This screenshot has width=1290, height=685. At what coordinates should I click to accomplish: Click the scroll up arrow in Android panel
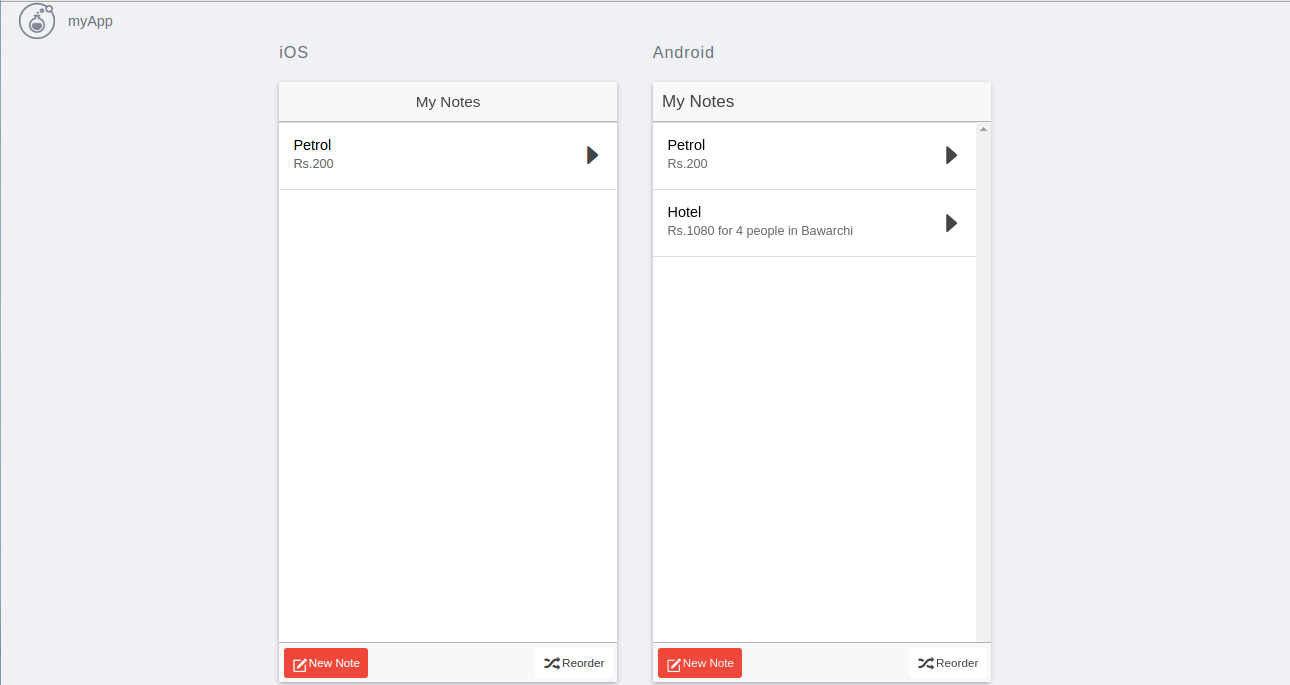983,129
